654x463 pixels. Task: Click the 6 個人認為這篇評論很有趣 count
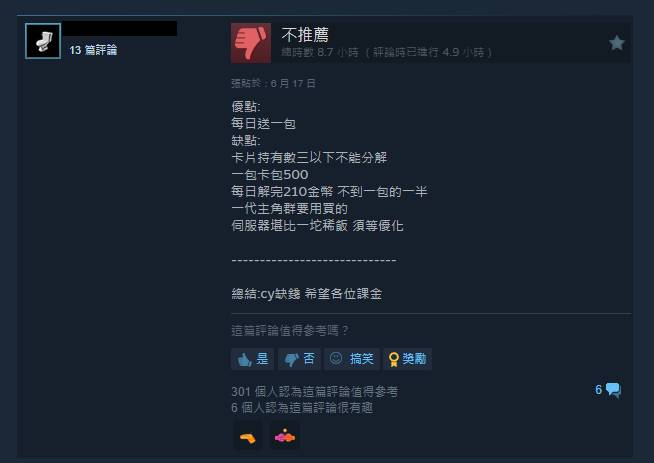[302, 408]
